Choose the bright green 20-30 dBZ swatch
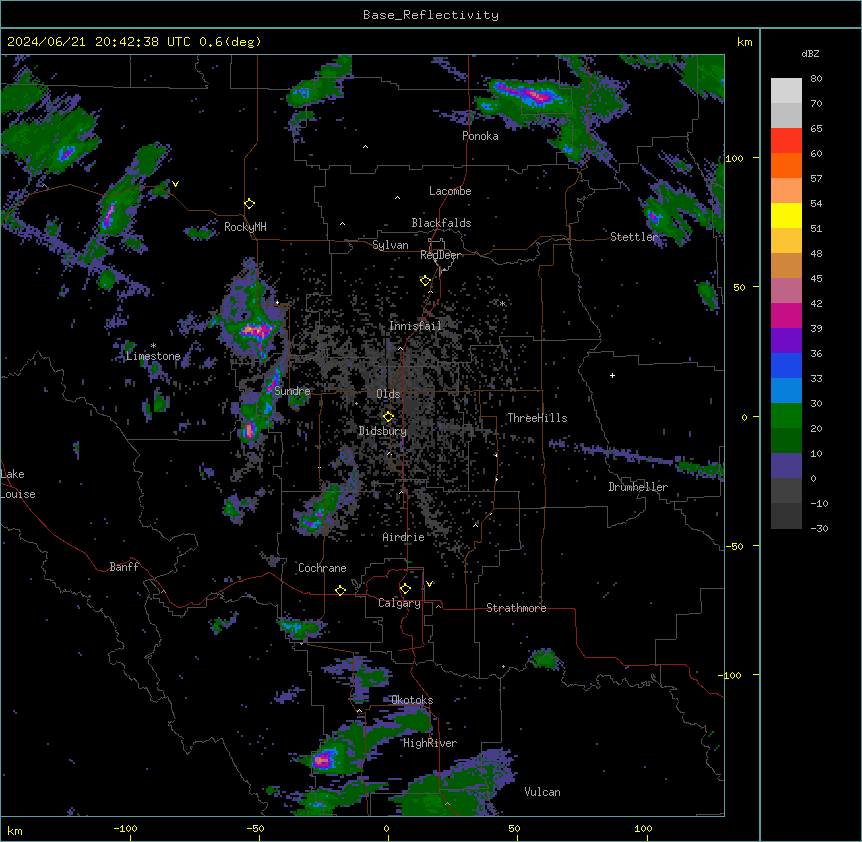This screenshot has width=862, height=842. pyautogui.click(x=786, y=416)
